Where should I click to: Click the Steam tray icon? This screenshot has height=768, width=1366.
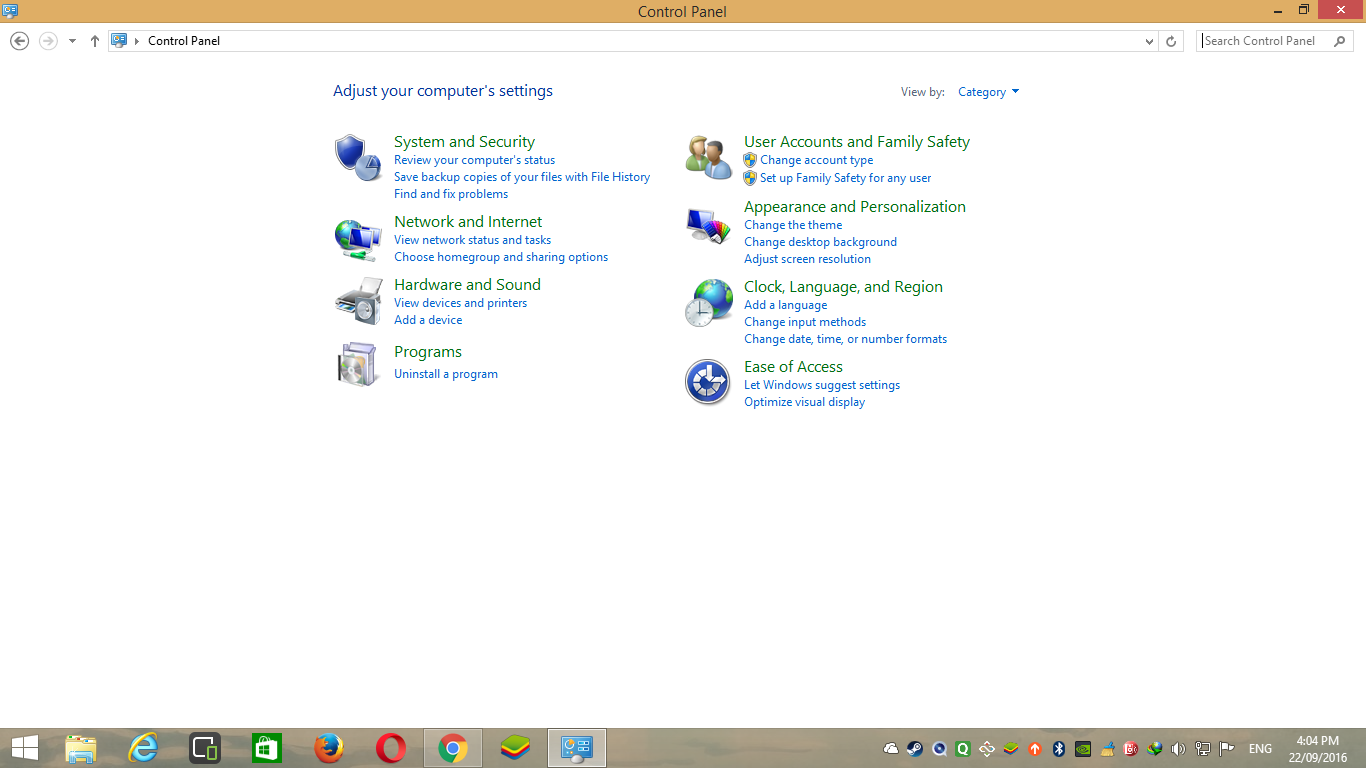coord(915,748)
